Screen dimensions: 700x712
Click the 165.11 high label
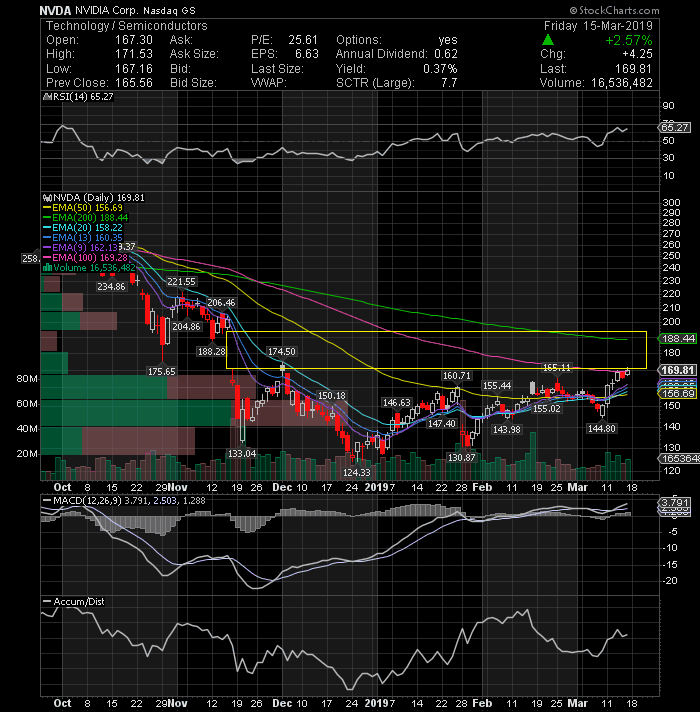click(x=557, y=367)
